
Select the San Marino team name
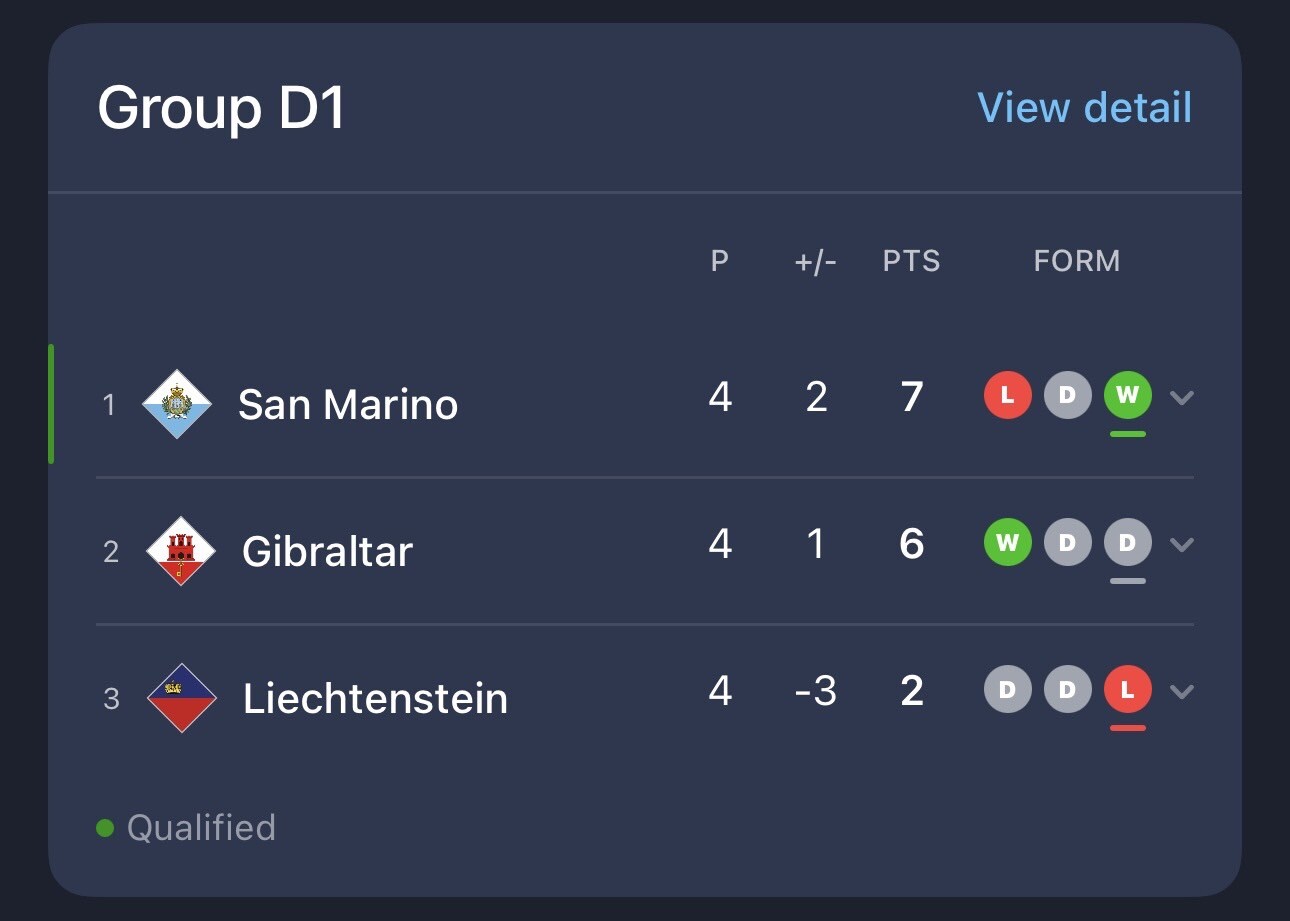(348, 405)
